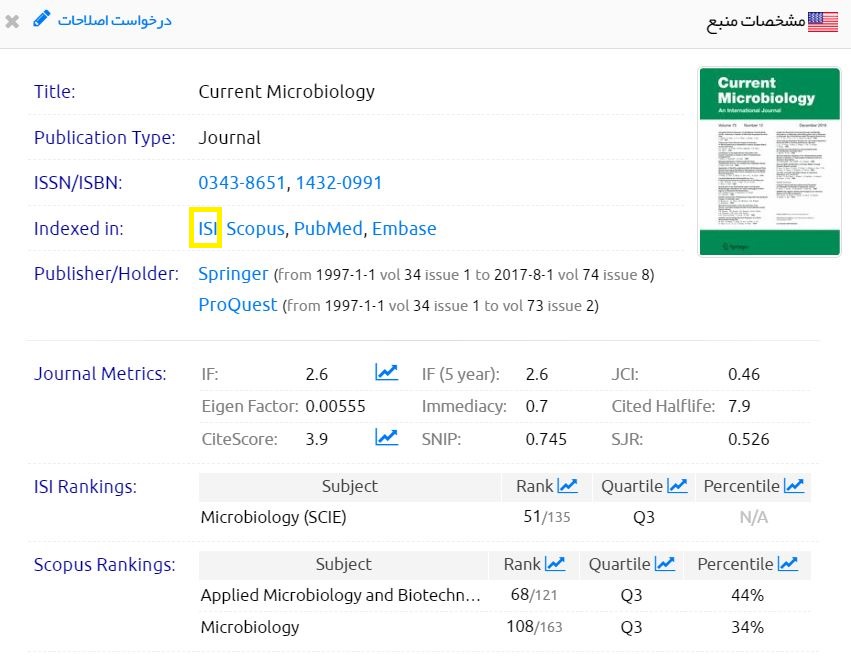
Task: Open the Scopus index link
Action: (x=256, y=229)
